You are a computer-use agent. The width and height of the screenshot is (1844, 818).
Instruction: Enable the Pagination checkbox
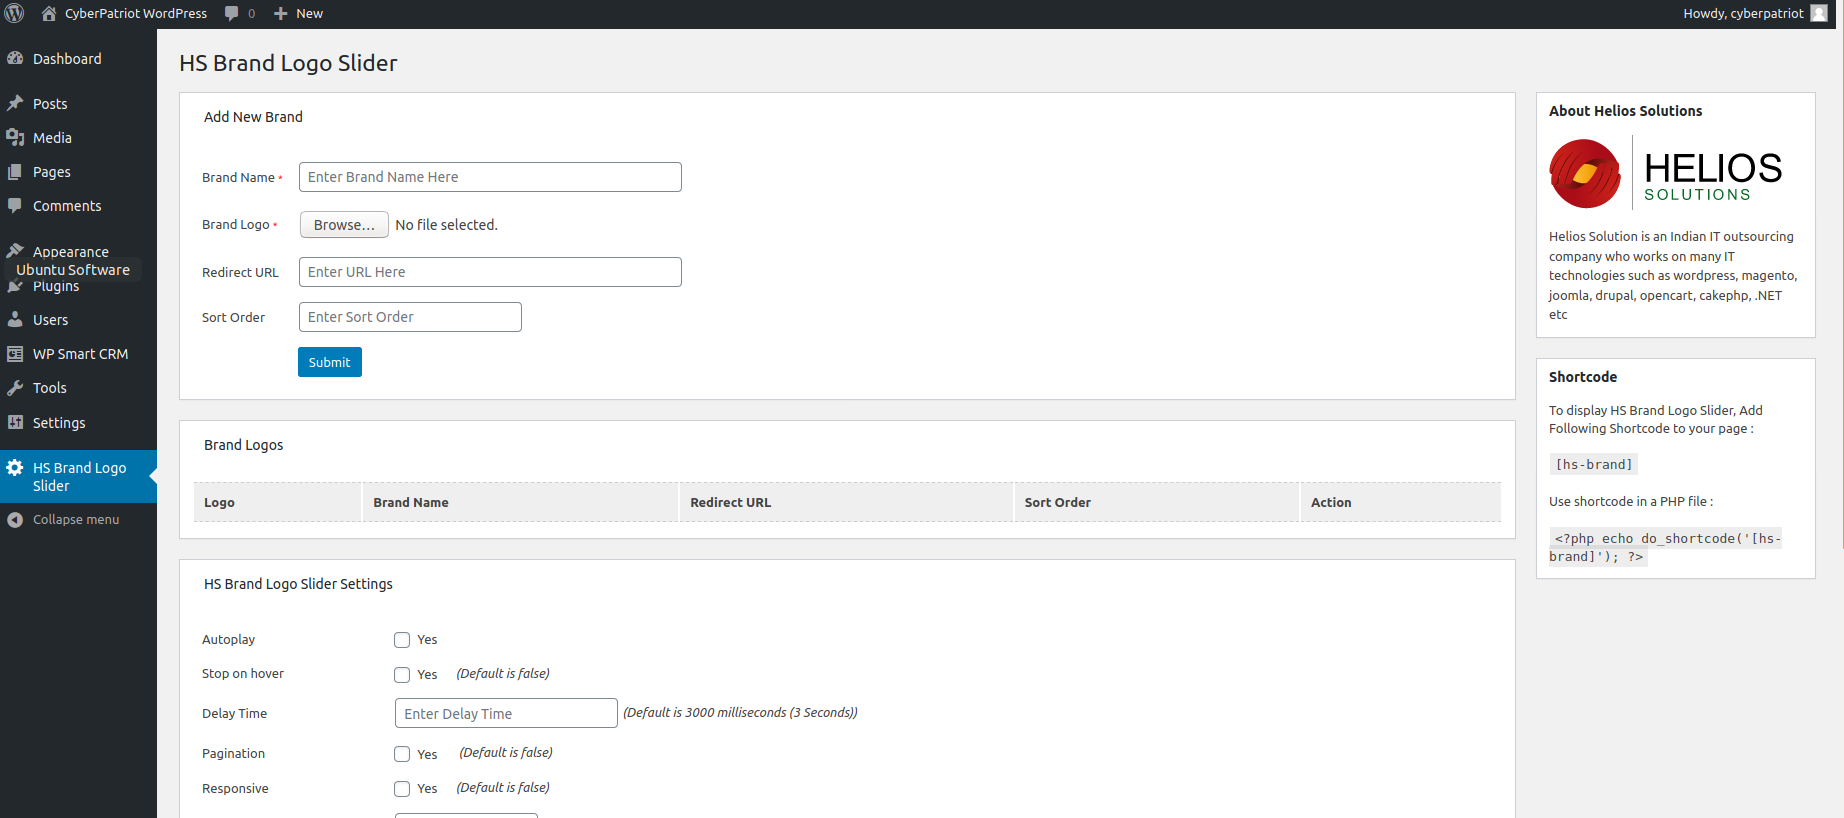(x=402, y=754)
